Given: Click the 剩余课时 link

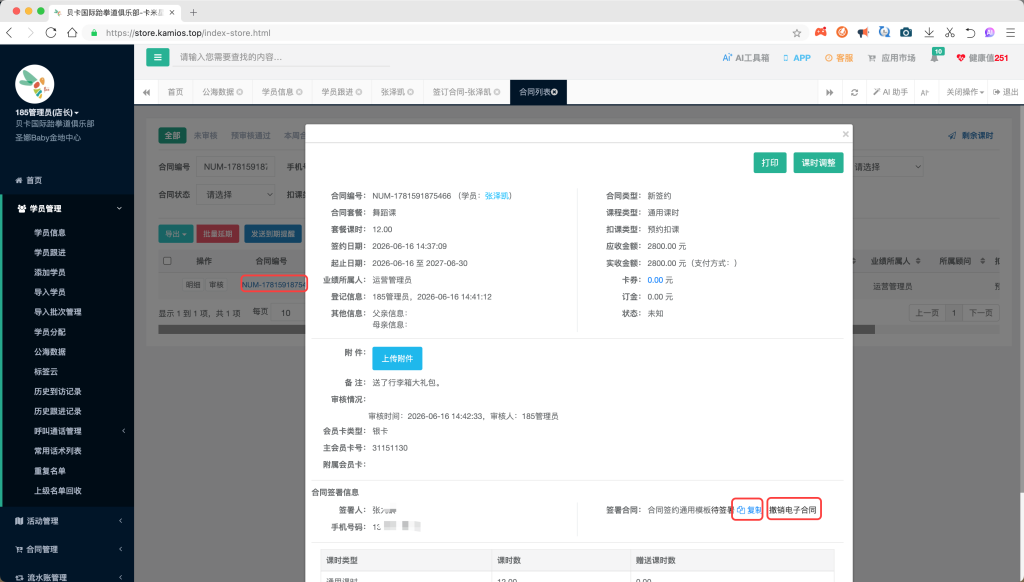Looking at the screenshot, I should (971, 135).
